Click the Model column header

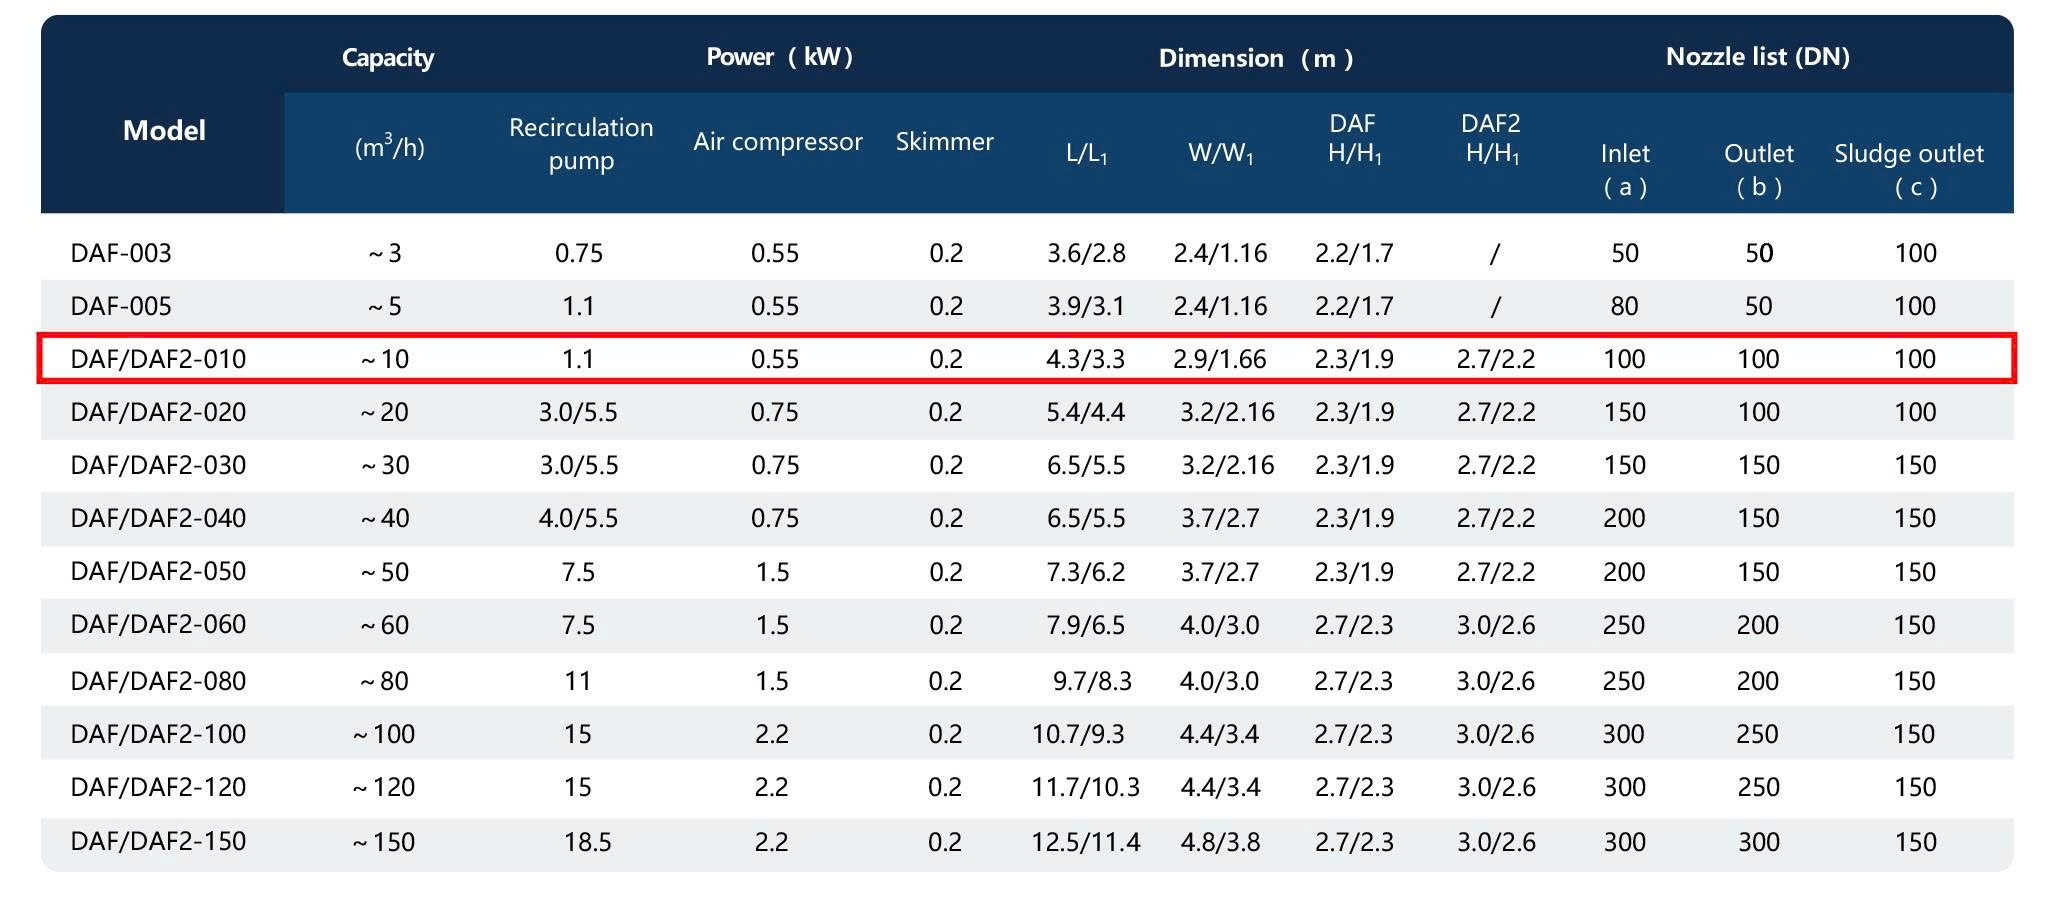pos(164,131)
